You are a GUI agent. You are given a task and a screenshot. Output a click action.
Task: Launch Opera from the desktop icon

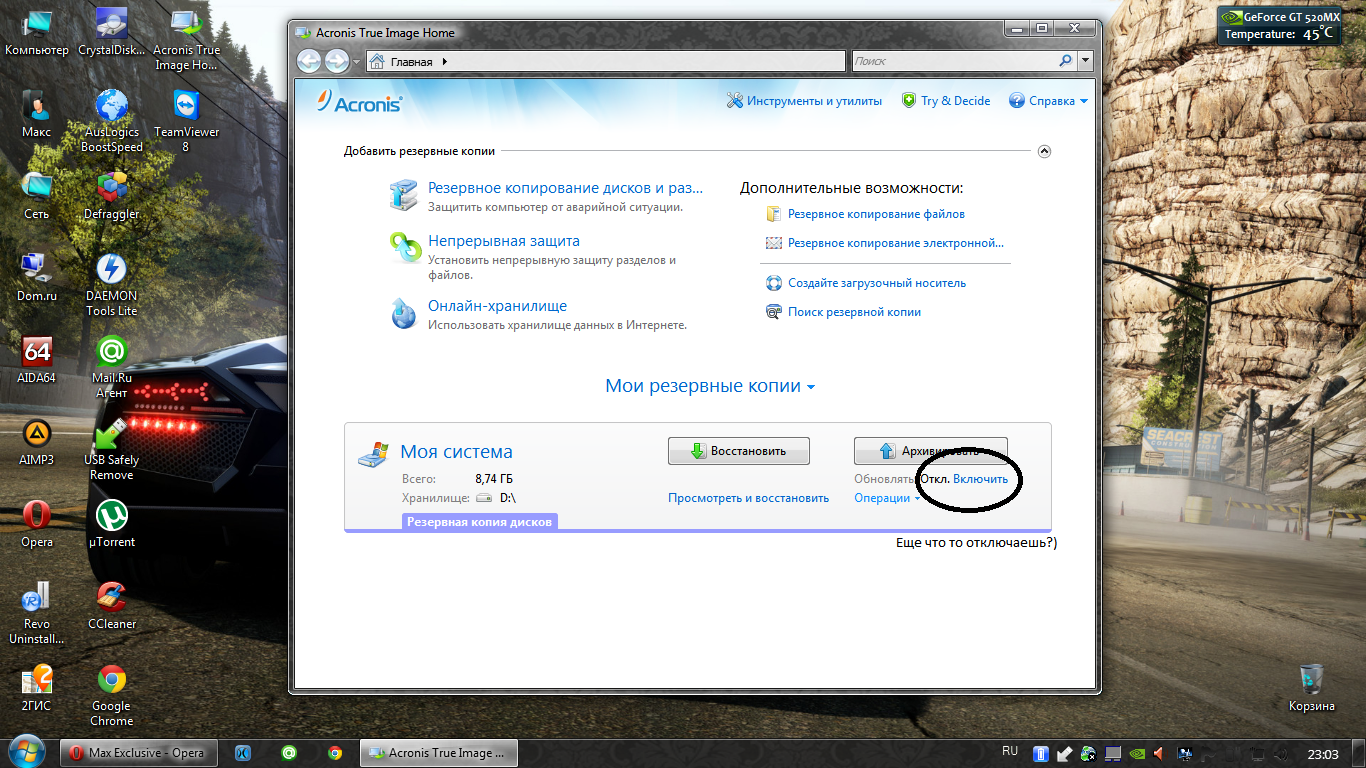click(x=37, y=524)
